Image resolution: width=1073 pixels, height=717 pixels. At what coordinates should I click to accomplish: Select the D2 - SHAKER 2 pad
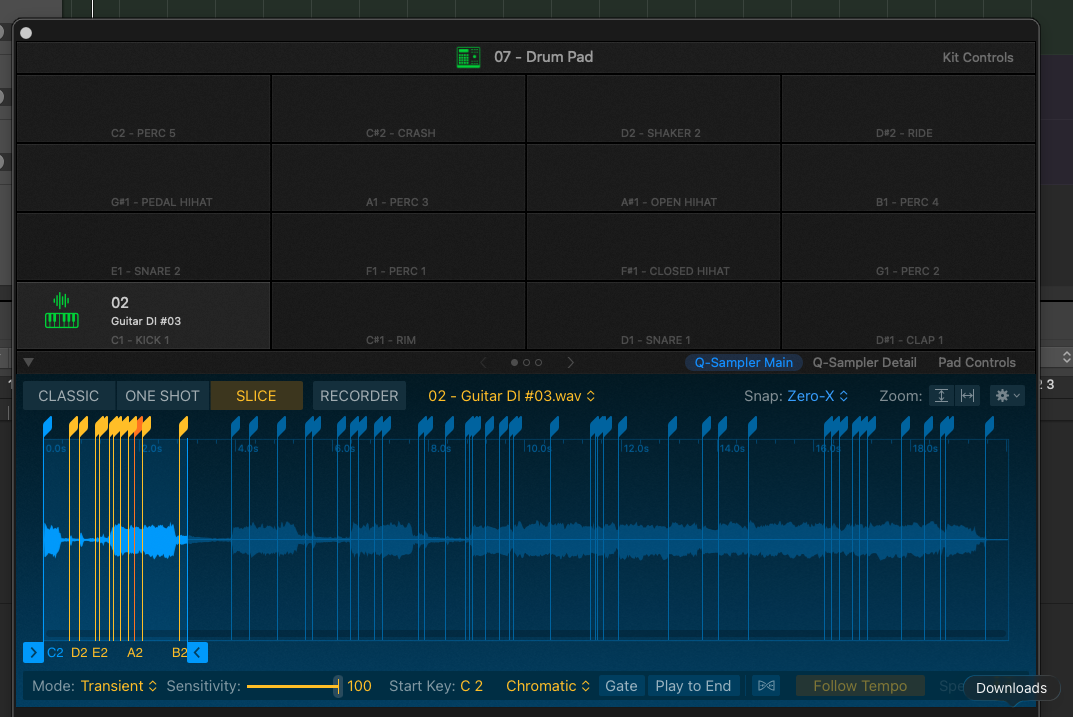pos(654,109)
